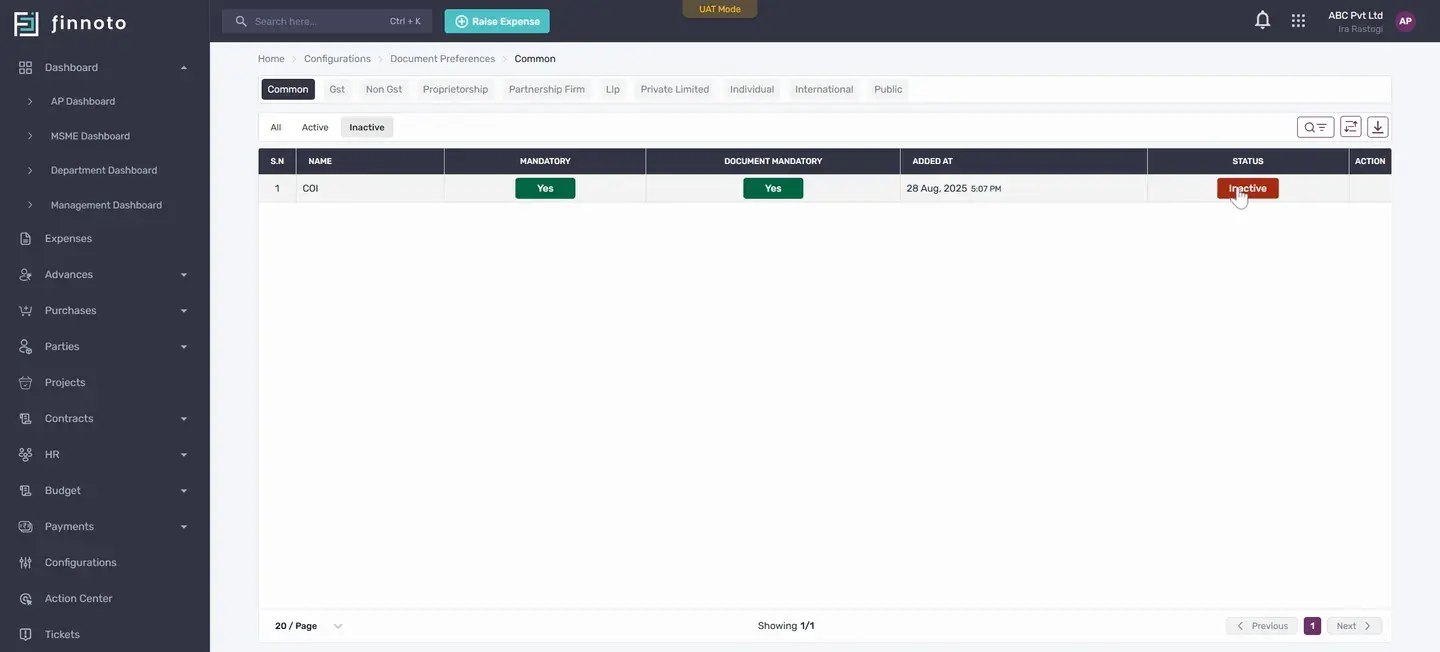This screenshot has height=652, width=1440.
Task: Switch to the Partnership Firm tab
Action: (x=547, y=89)
